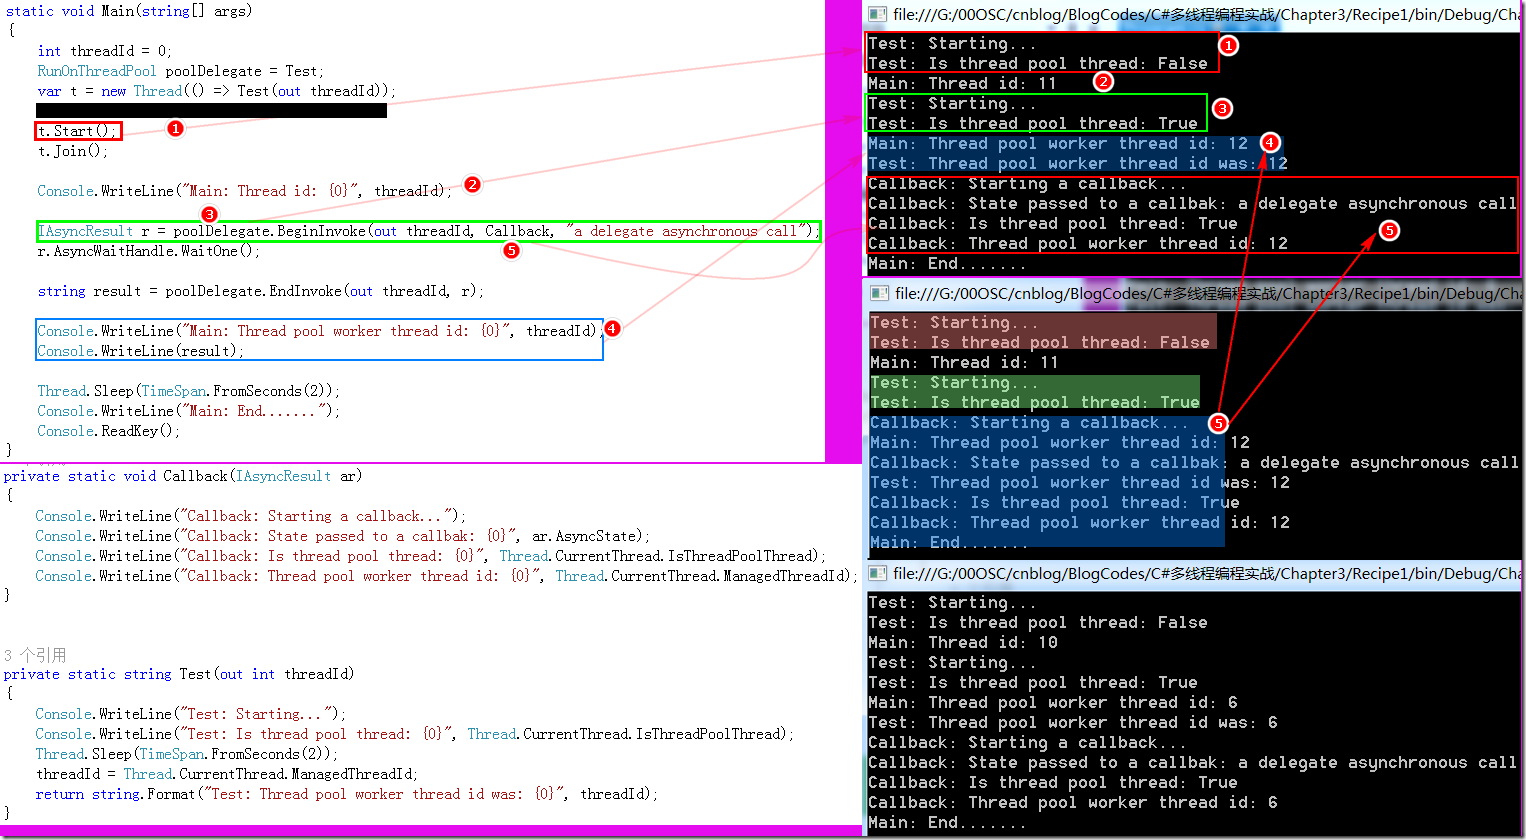Click 'Test: Thread pool worker thread id was: 12' top console

[x=1078, y=164]
